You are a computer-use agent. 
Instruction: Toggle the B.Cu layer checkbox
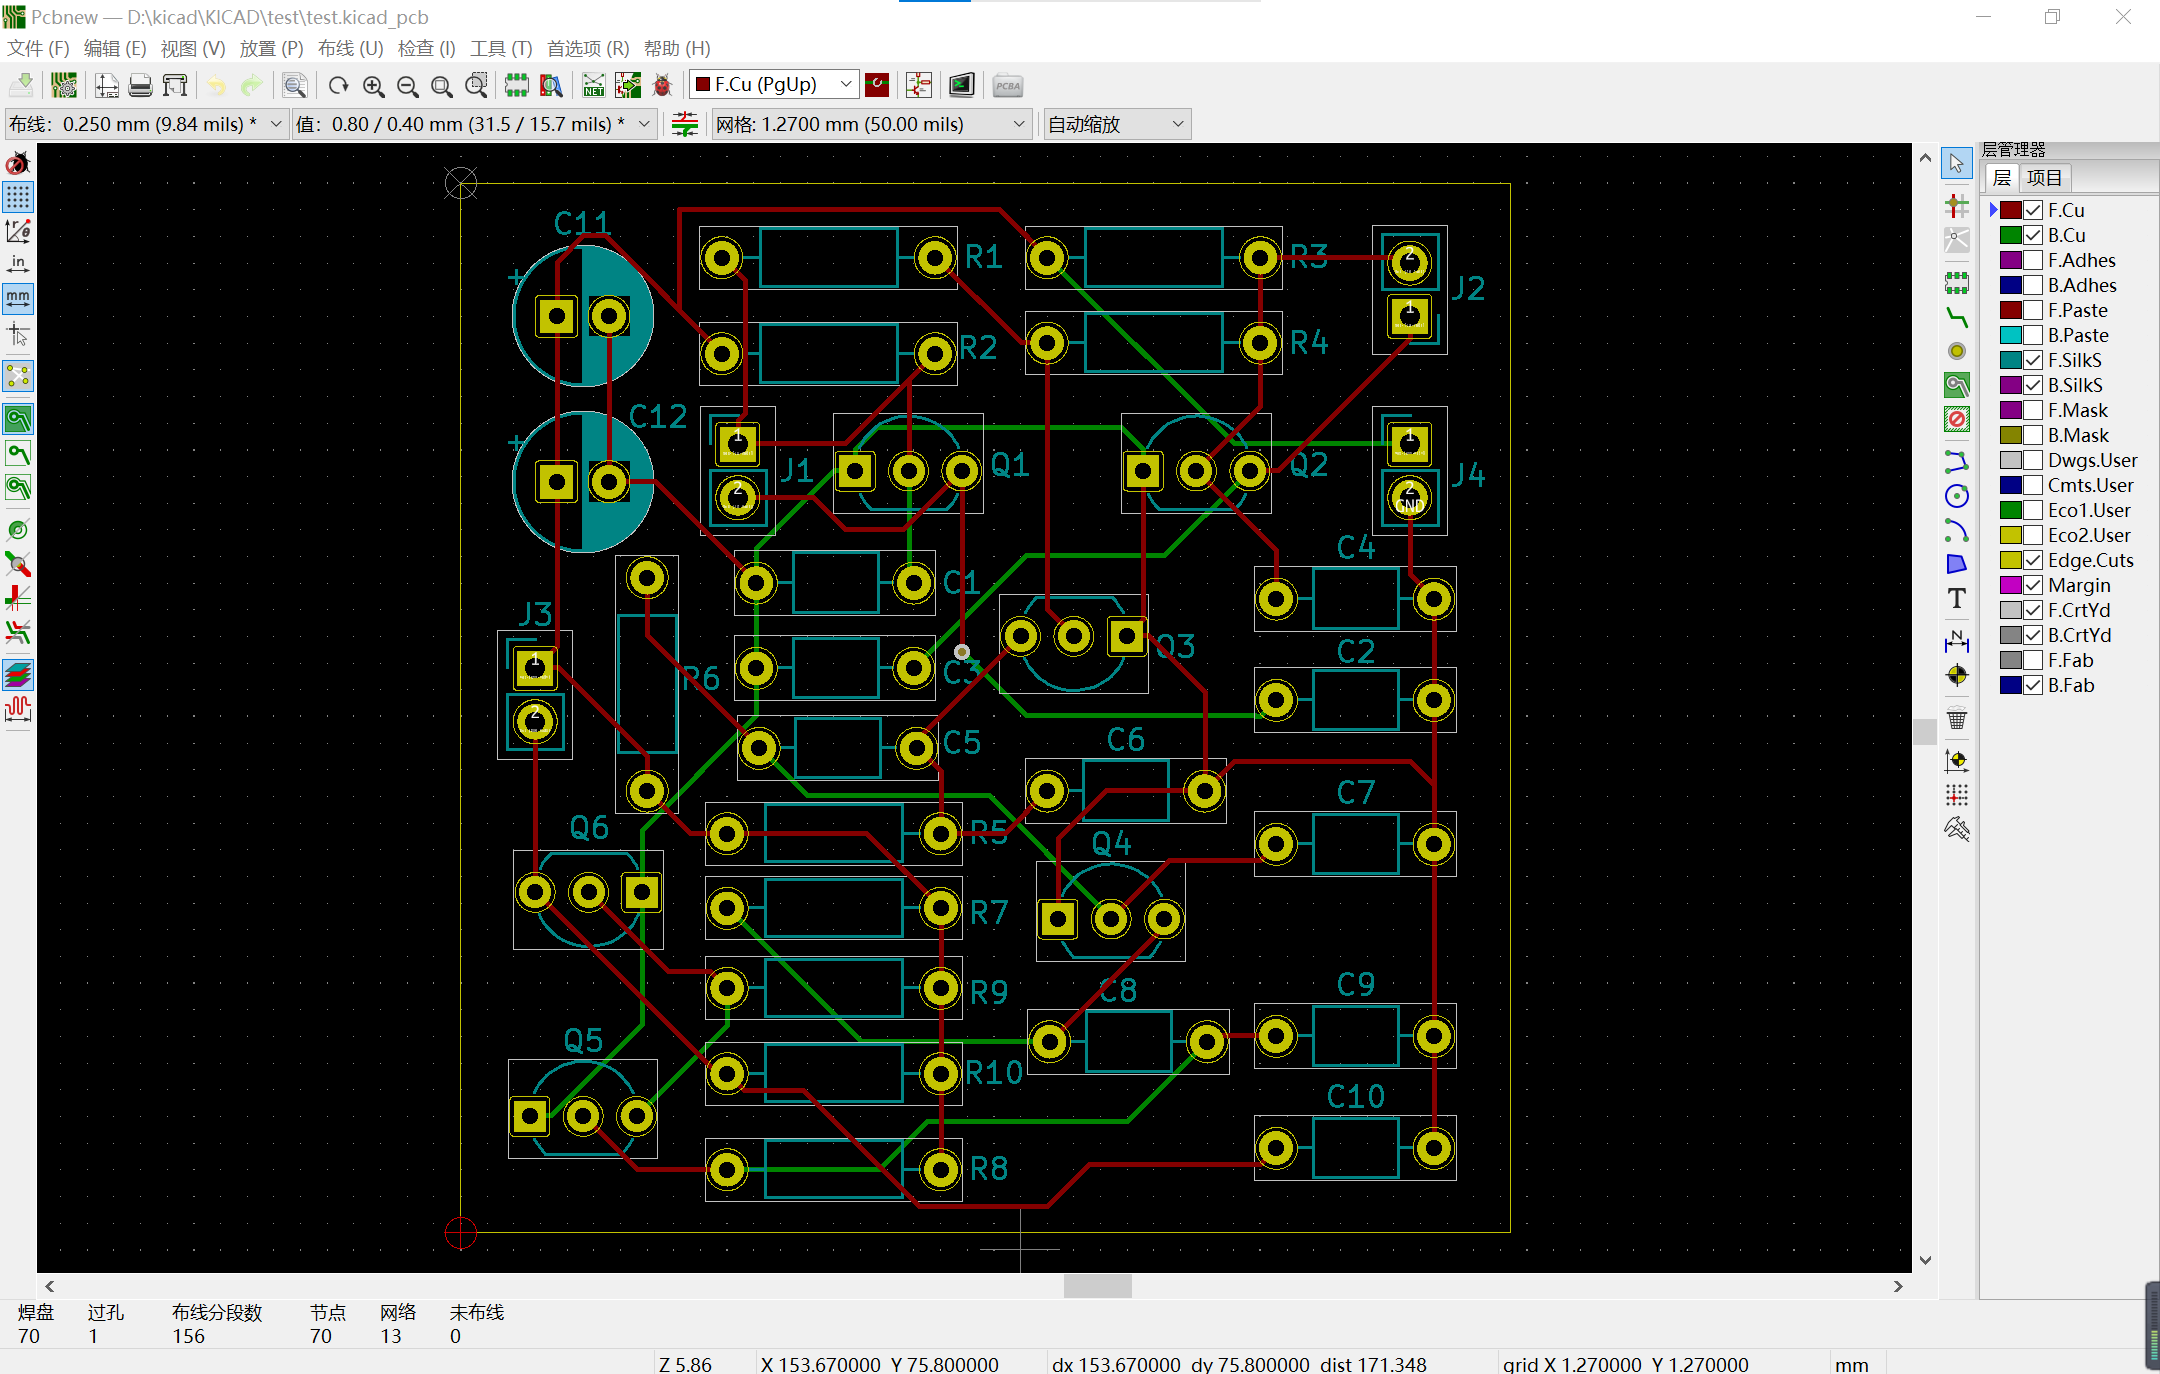[2033, 235]
